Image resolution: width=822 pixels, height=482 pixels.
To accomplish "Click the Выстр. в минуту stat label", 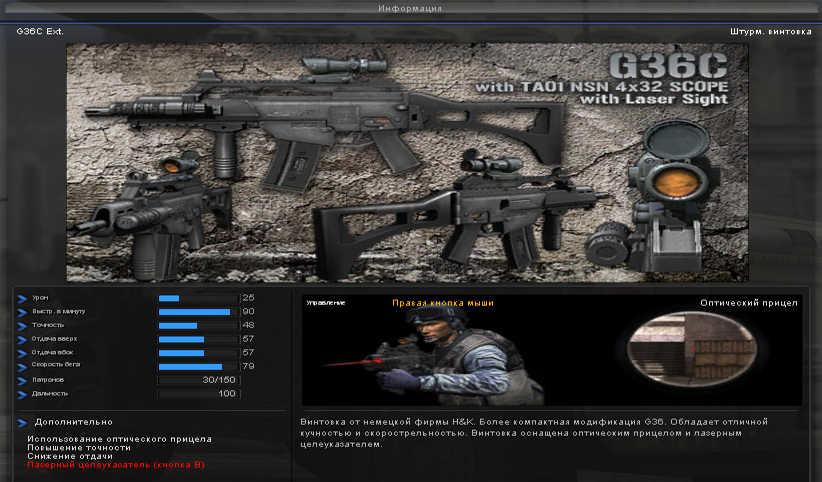I will coord(58,312).
